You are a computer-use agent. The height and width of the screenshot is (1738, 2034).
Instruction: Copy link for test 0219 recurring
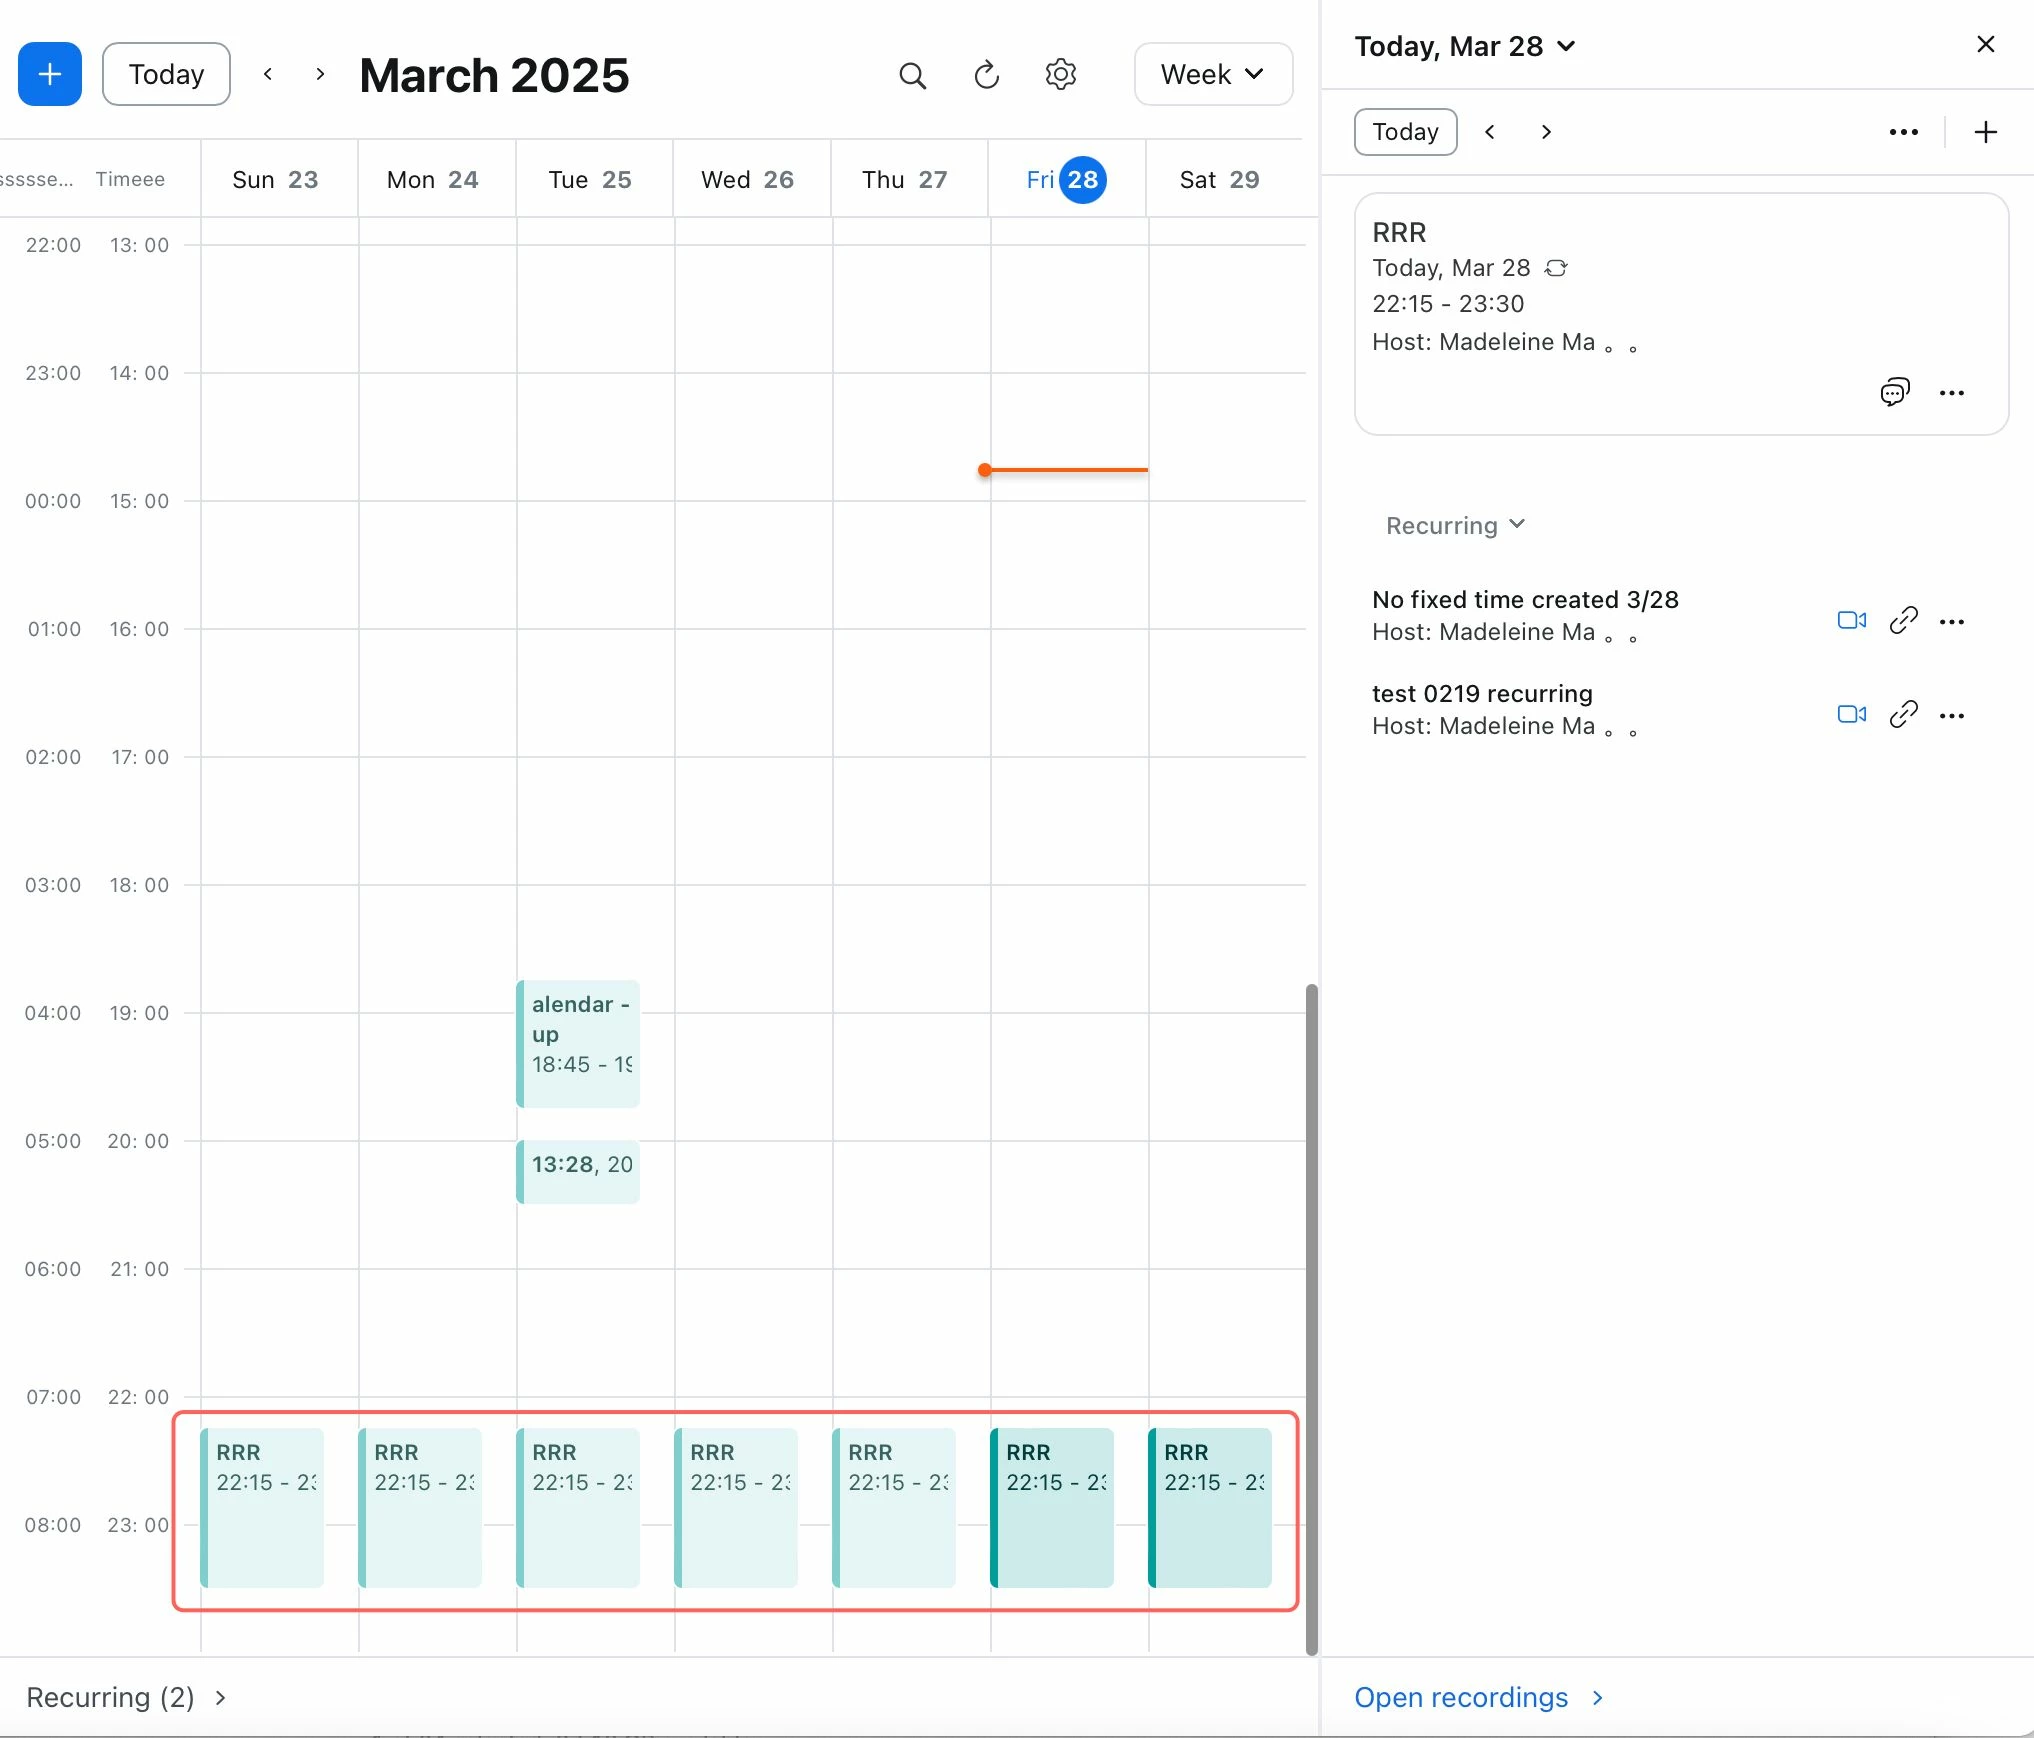[1903, 715]
